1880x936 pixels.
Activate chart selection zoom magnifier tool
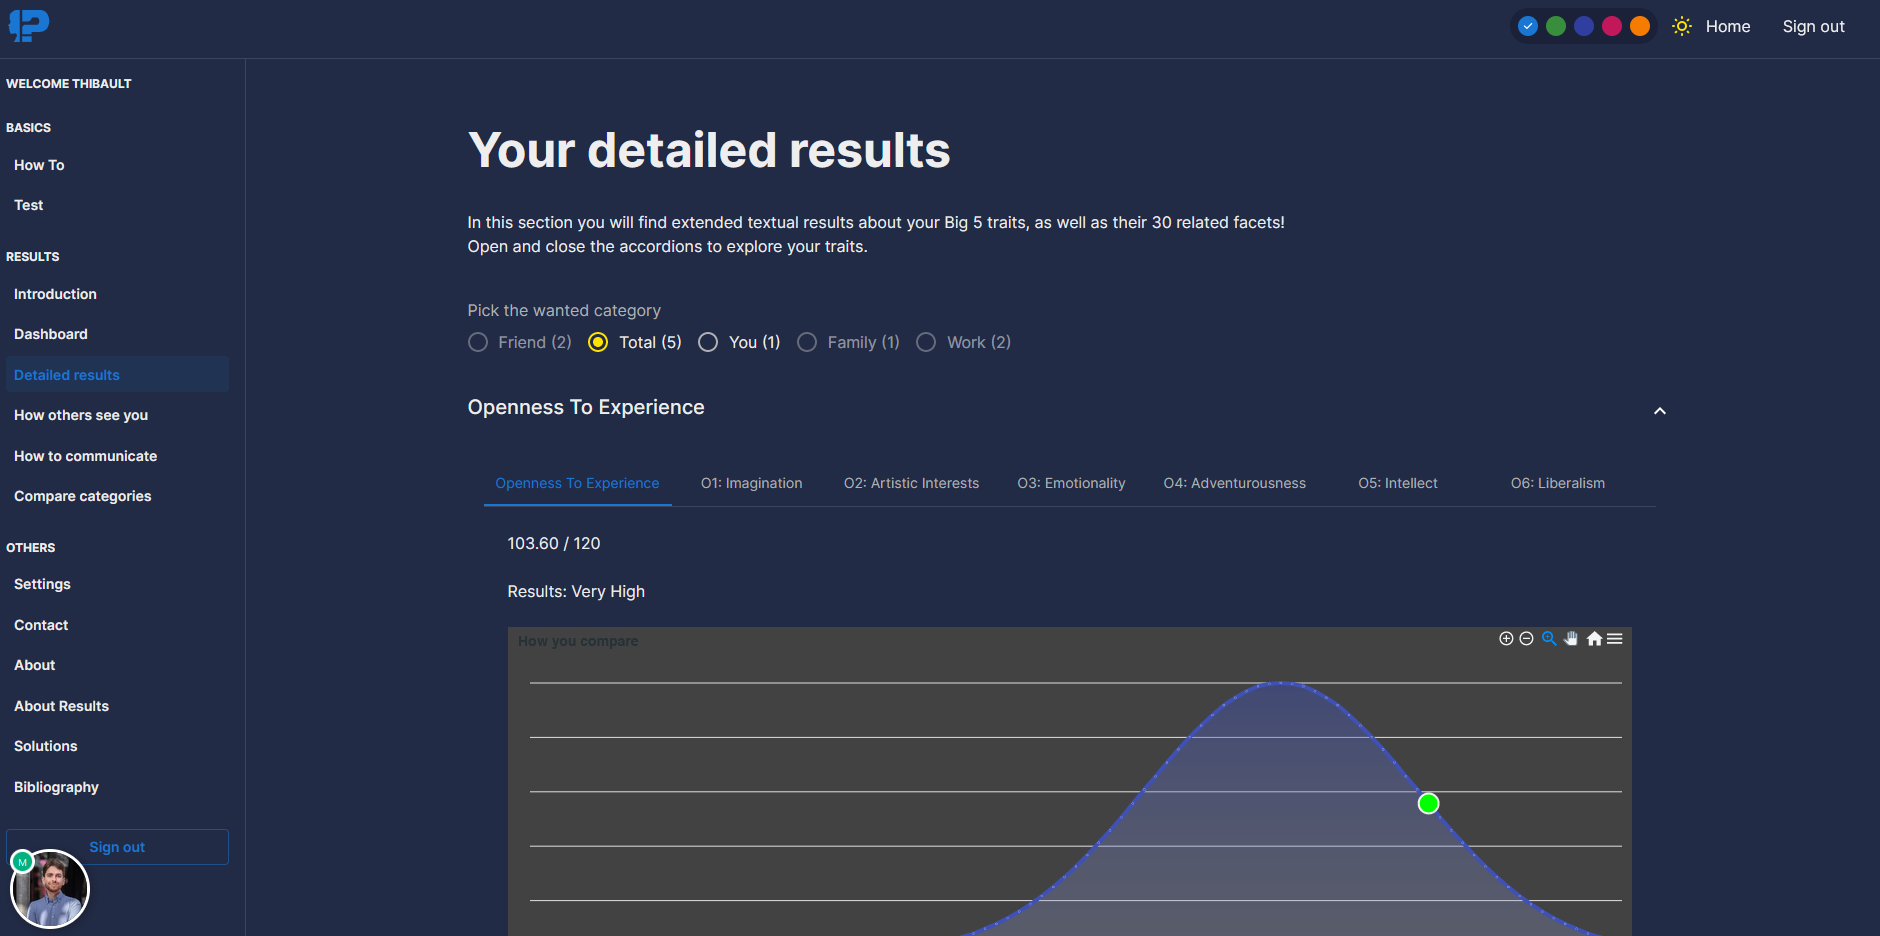point(1549,639)
